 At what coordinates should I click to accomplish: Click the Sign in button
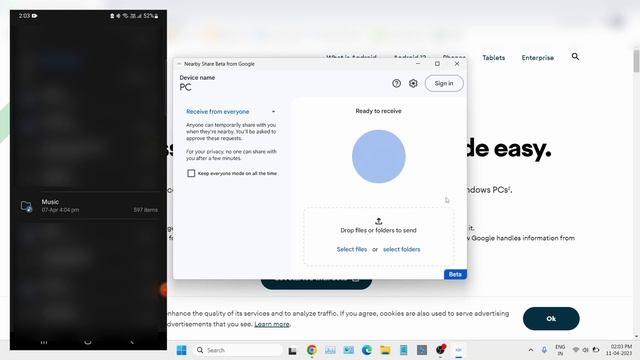[444, 83]
